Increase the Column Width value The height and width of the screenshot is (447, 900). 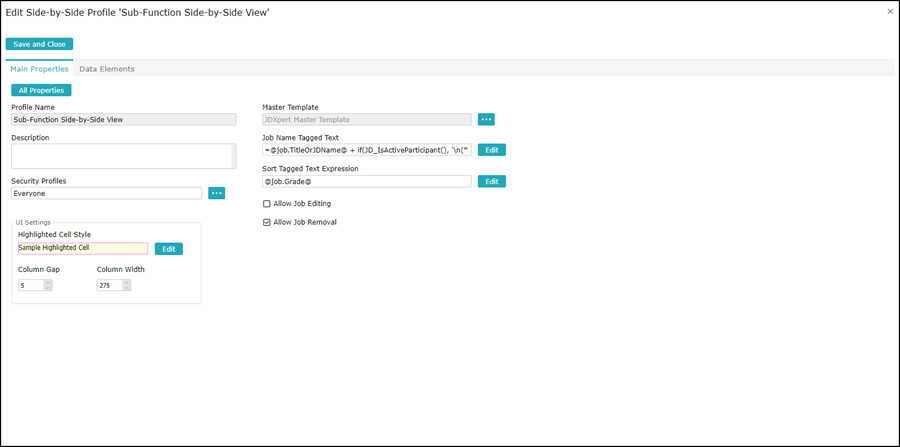point(127,282)
